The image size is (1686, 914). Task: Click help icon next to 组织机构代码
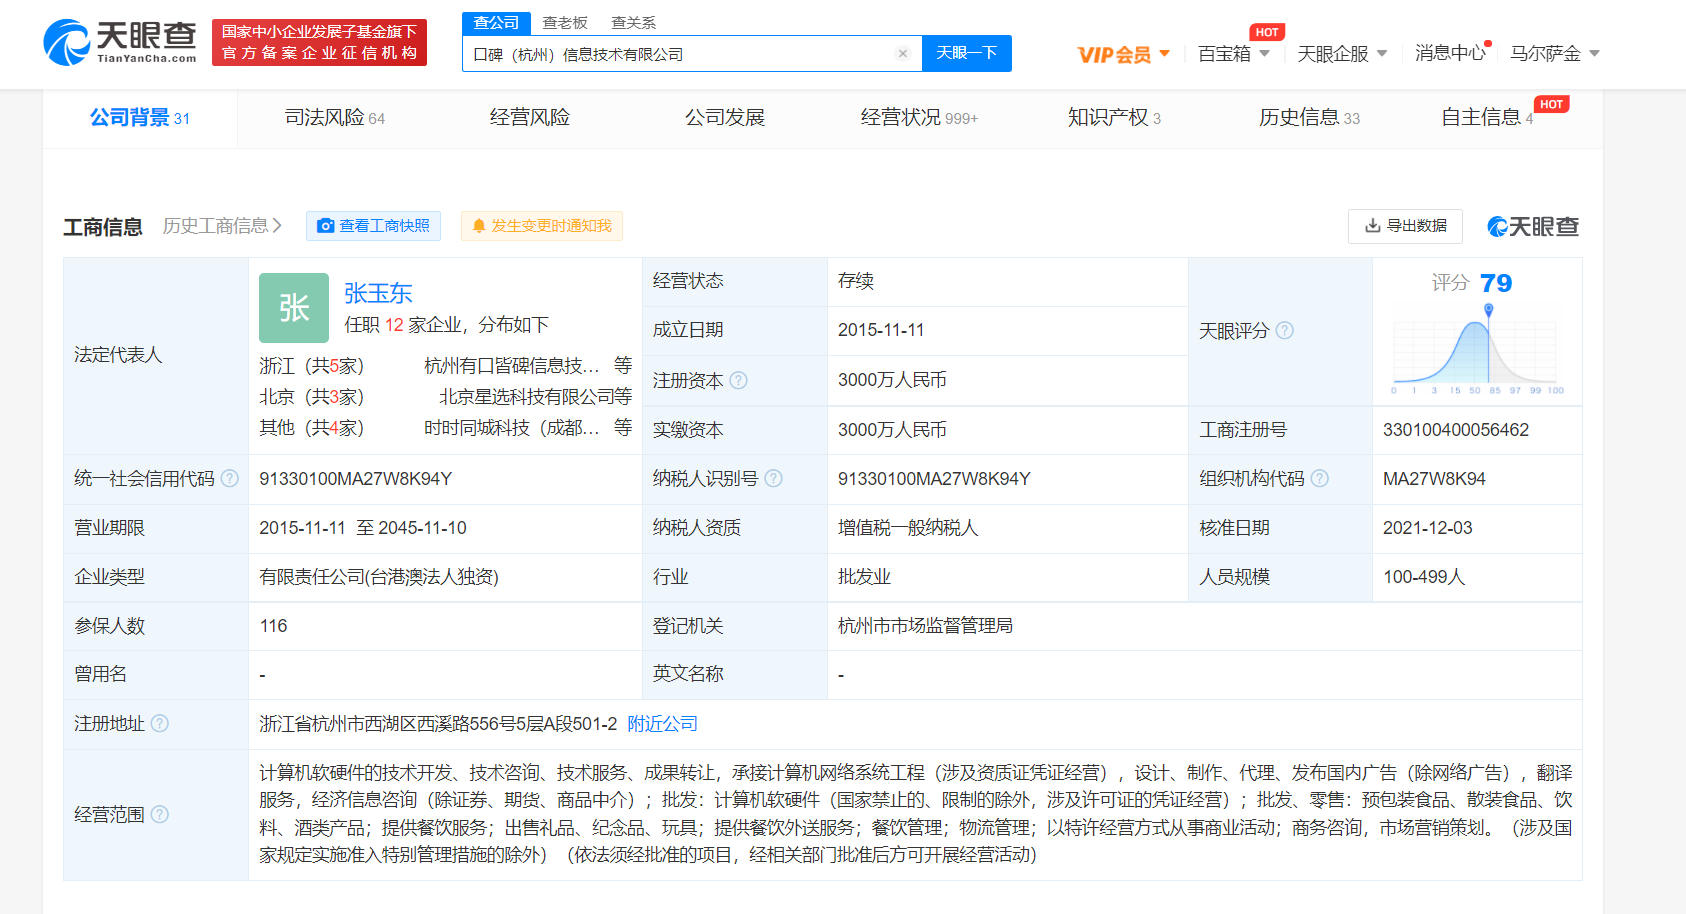point(1320,479)
